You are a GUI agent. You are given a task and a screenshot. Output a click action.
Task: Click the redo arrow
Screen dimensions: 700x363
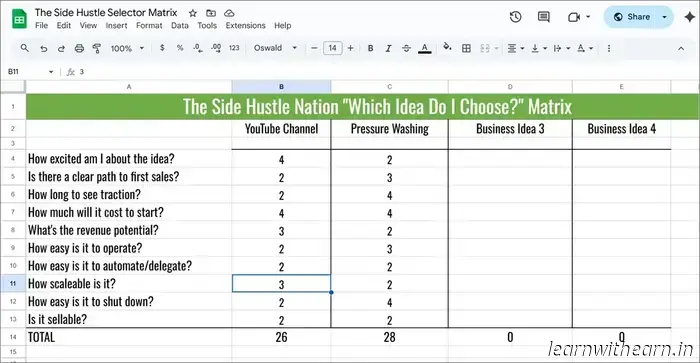click(61, 48)
